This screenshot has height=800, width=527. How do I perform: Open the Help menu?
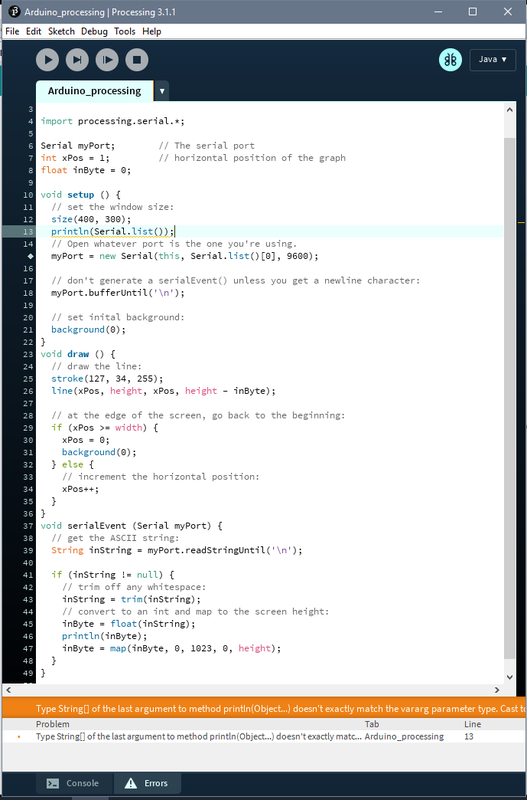pos(152,31)
